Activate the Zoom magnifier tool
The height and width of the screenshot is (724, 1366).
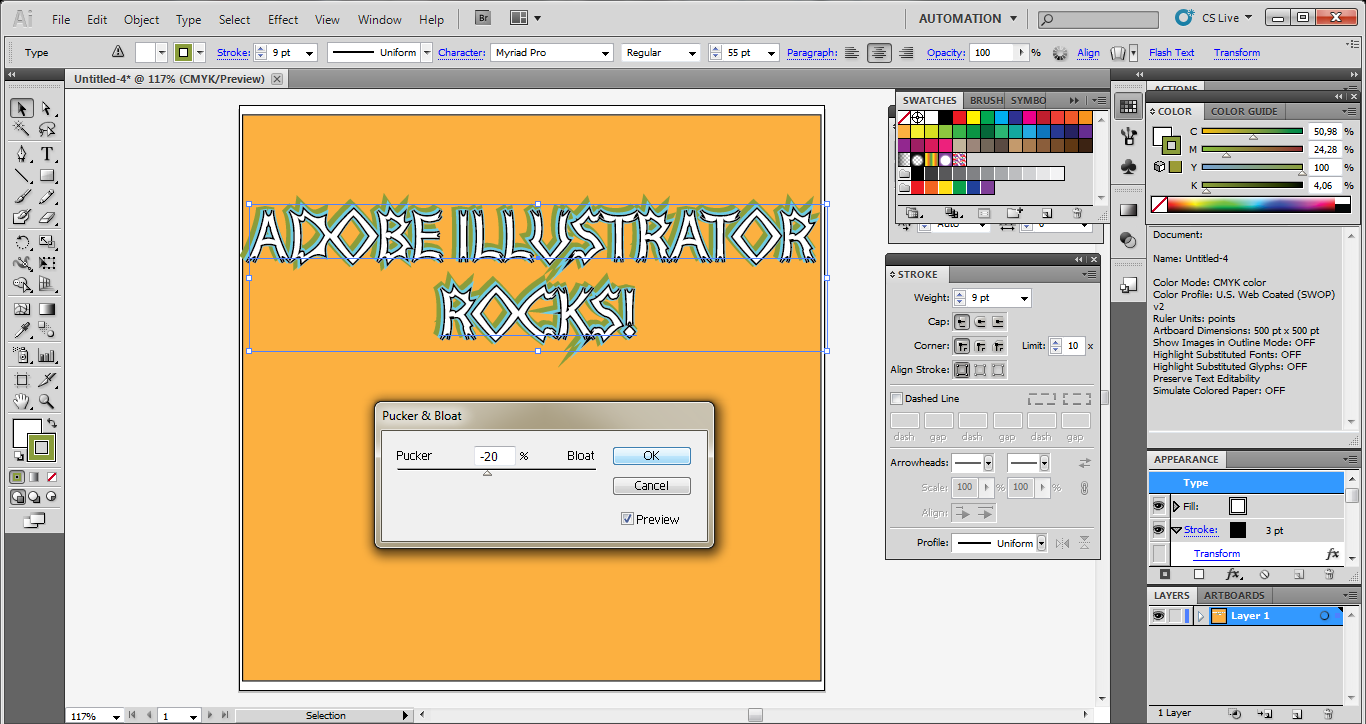[46, 401]
